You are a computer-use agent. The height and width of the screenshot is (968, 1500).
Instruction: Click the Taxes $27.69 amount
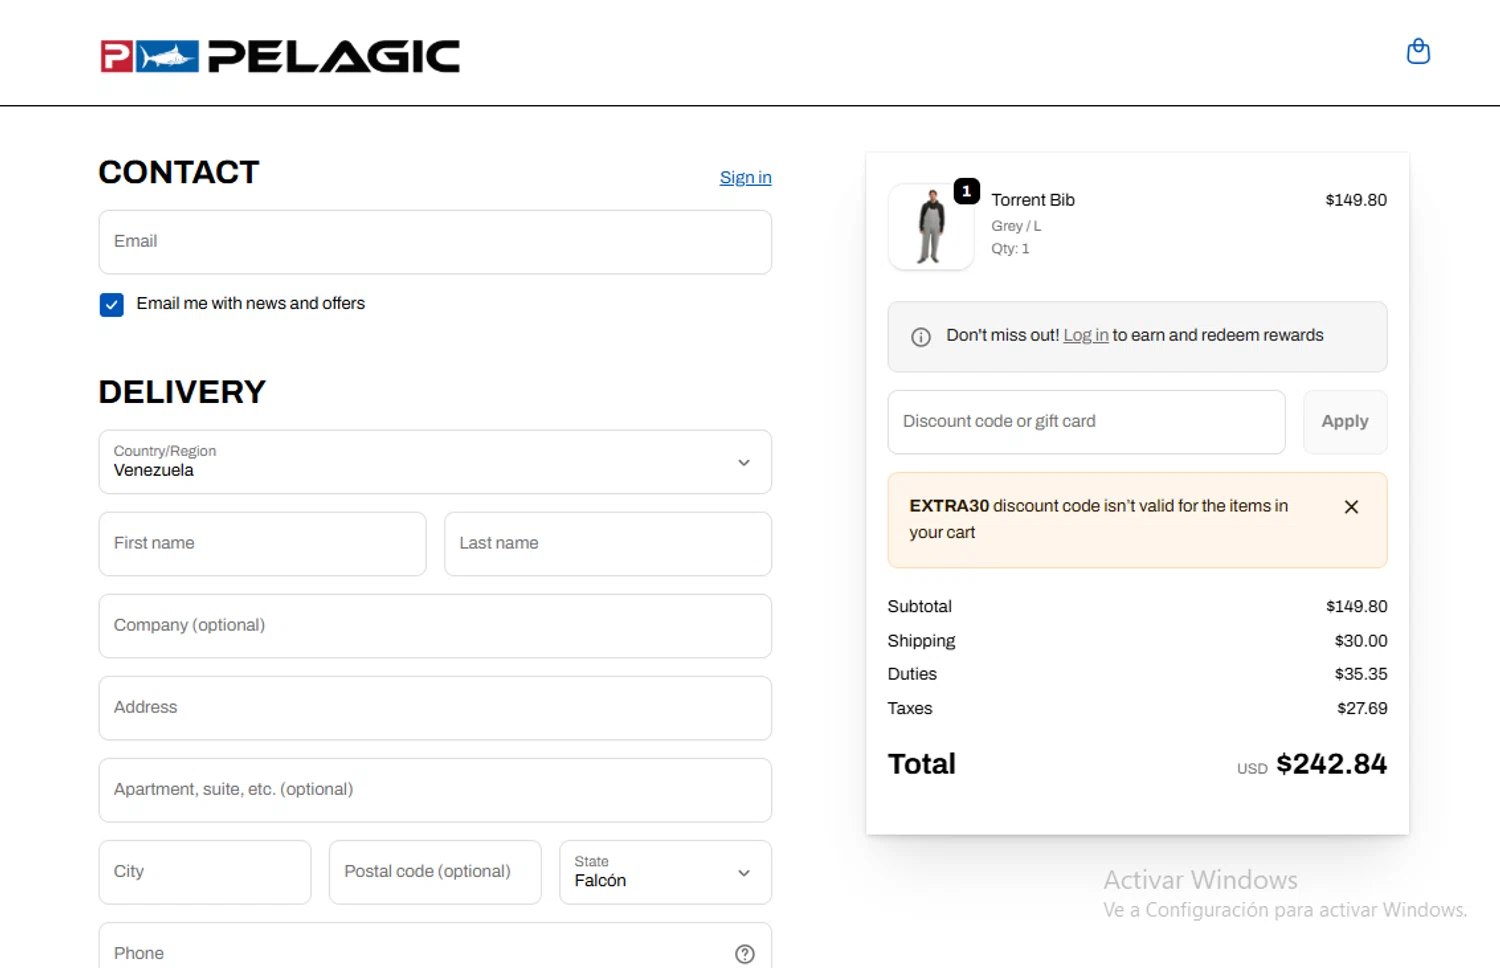(x=1362, y=708)
